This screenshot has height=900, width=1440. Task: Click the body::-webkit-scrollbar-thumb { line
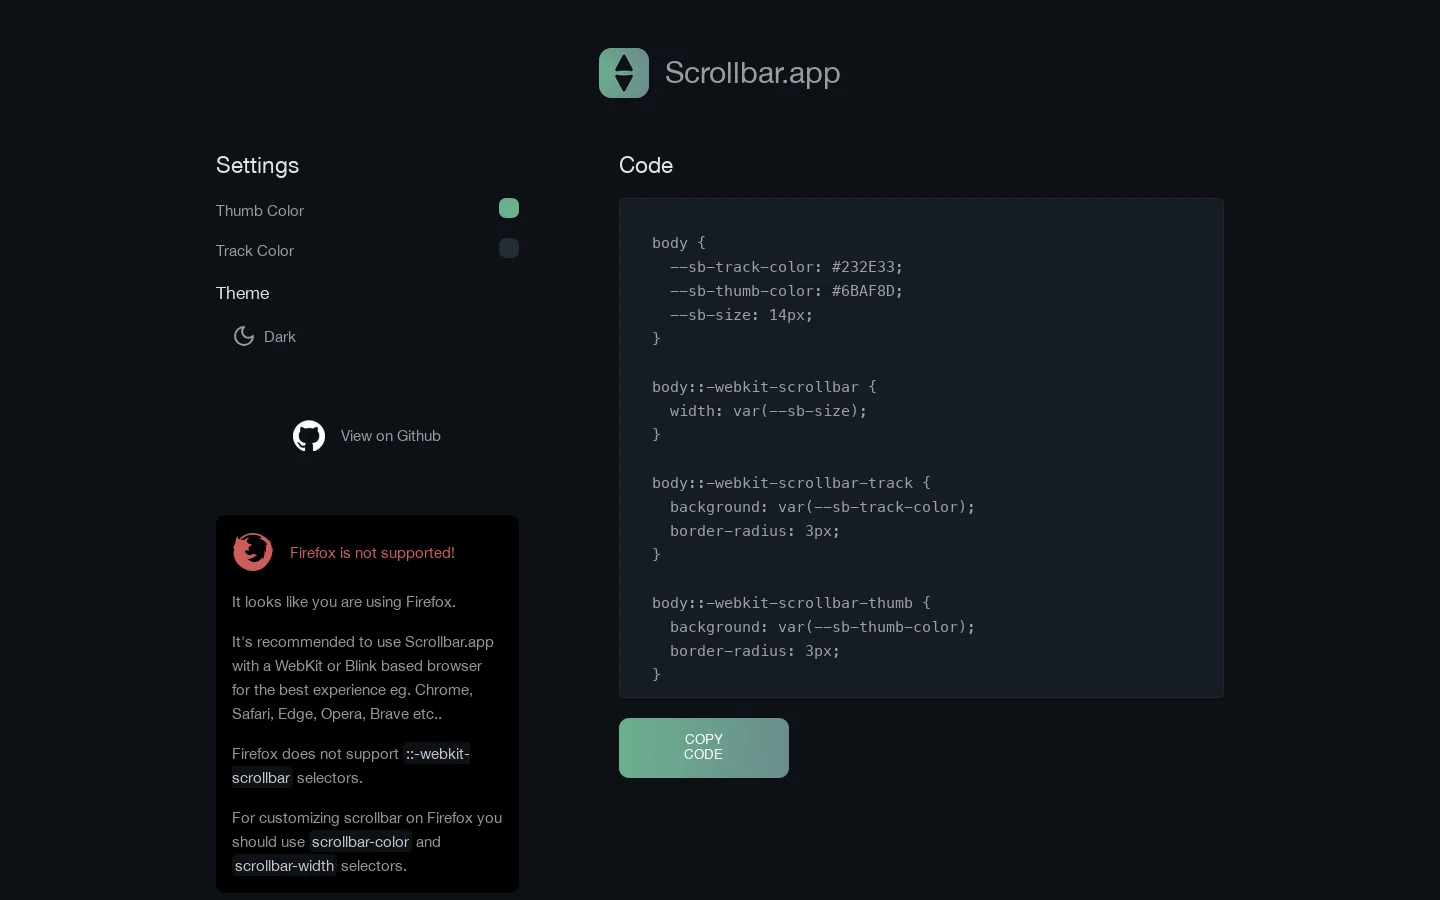click(x=791, y=603)
